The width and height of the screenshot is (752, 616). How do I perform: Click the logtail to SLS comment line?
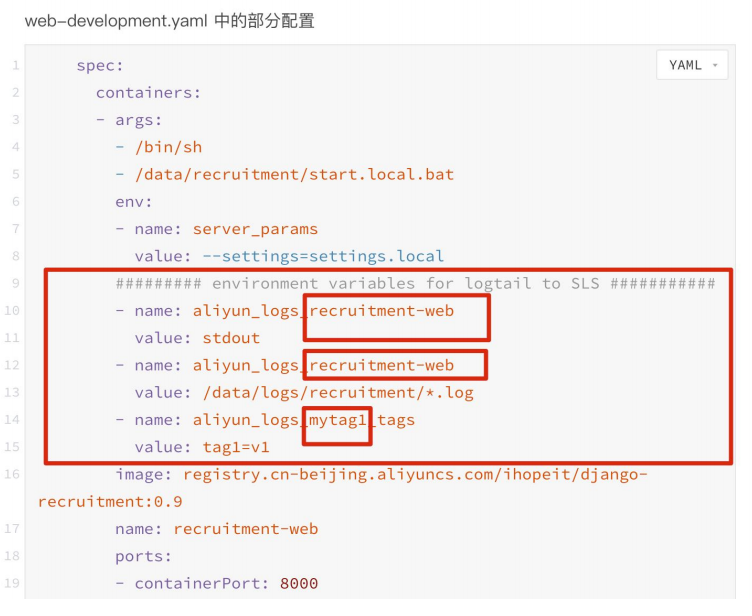pos(415,283)
